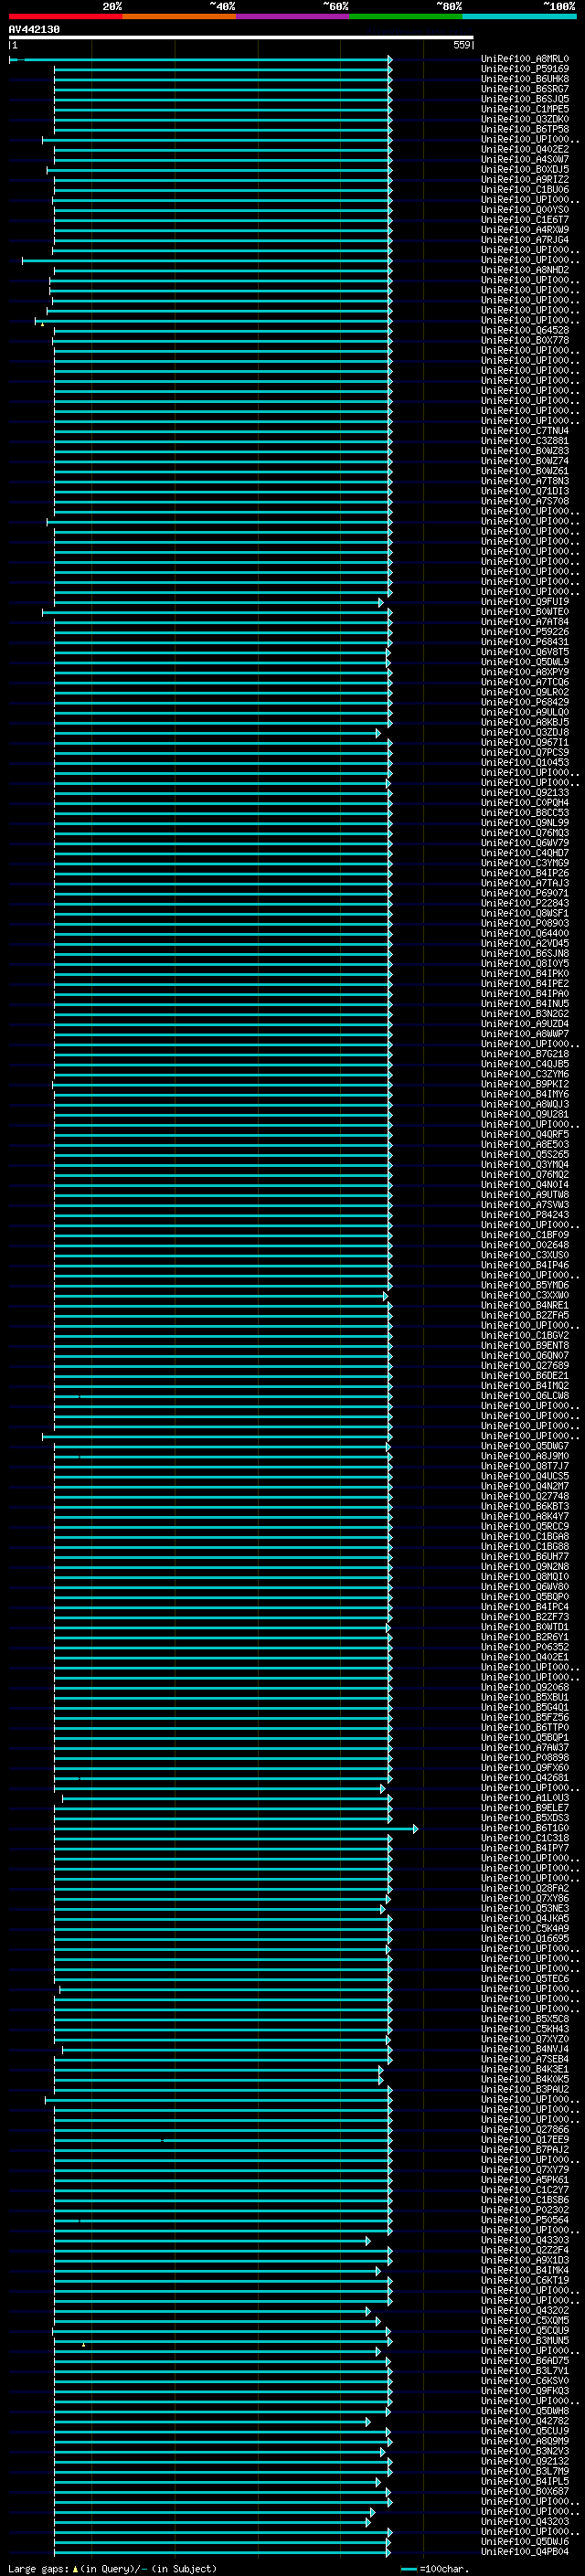Open hit UniRef100_Q5DWL9
This screenshot has width=585, height=2576.
[525, 662]
